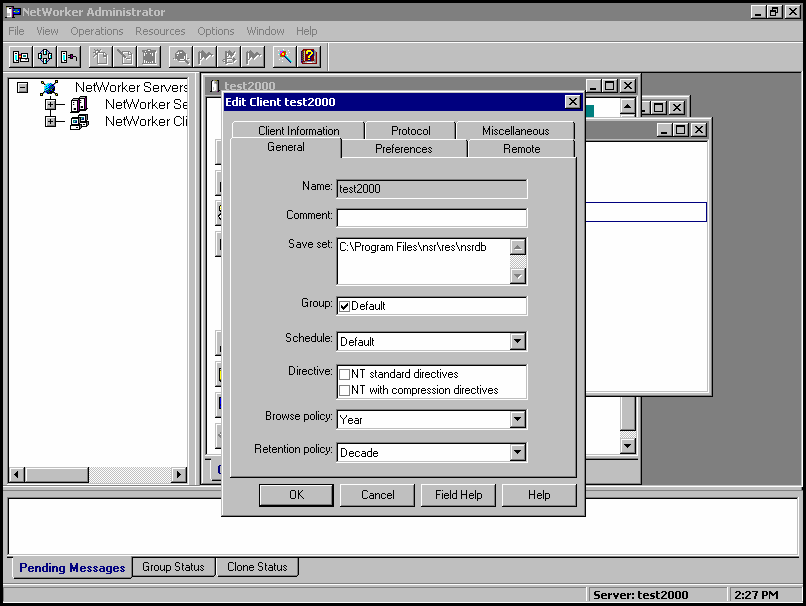Screen dimensions: 806x606
Task: Click the '2:27 PM' status bar time
Action: tap(756, 595)
